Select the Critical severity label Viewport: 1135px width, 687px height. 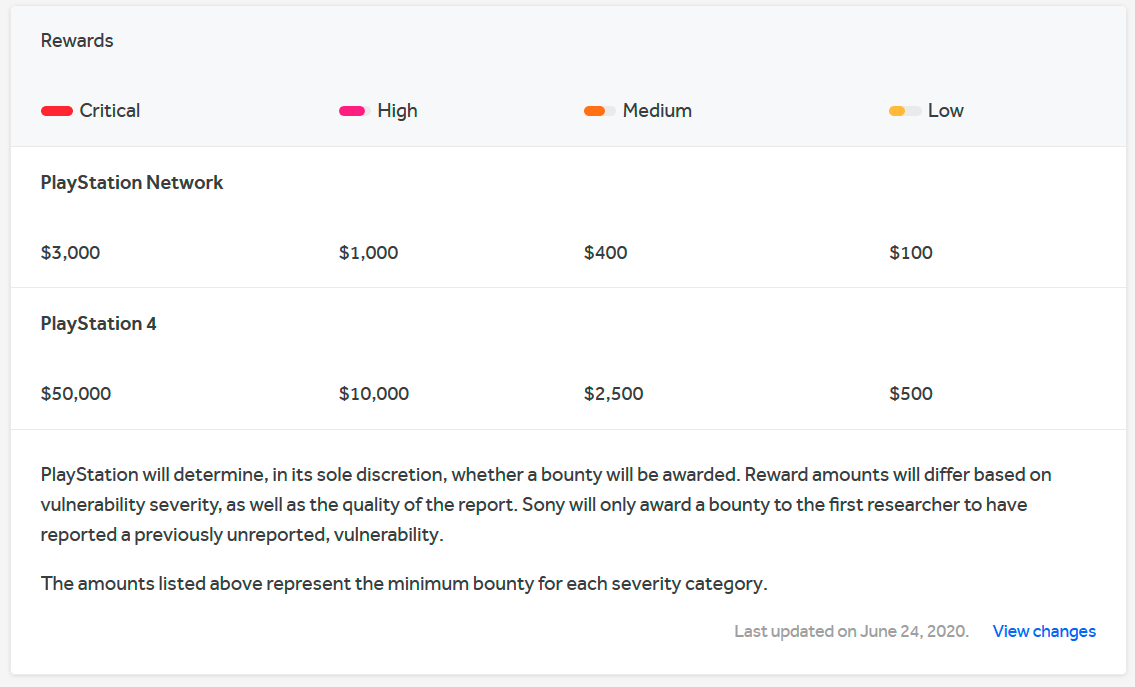click(110, 111)
